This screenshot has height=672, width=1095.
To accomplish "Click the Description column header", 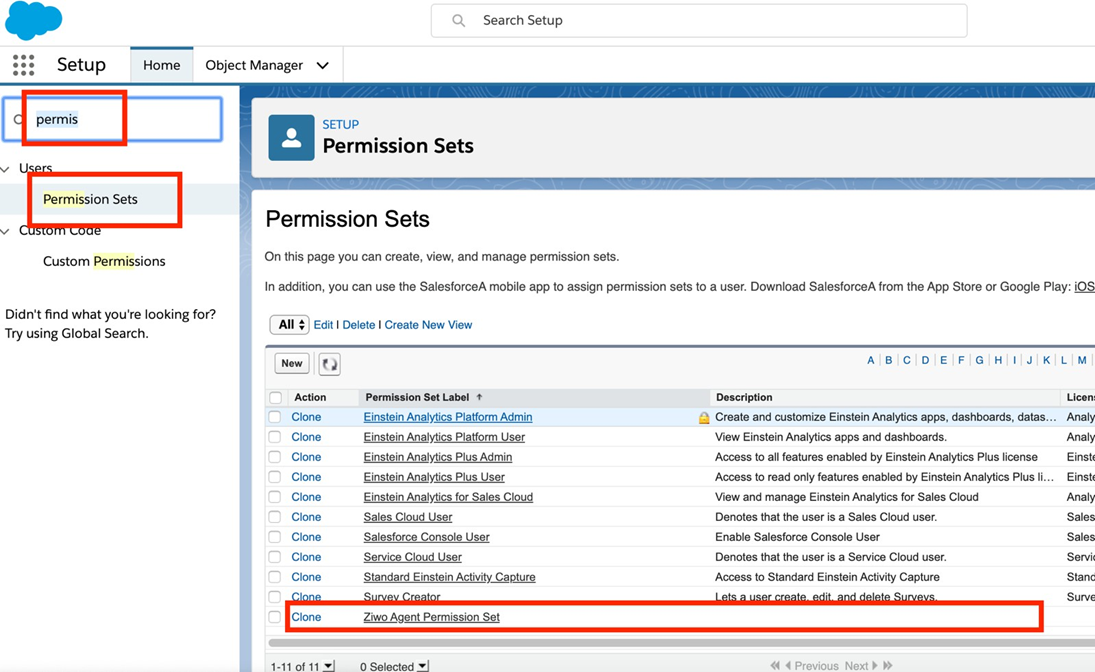I will click(744, 397).
